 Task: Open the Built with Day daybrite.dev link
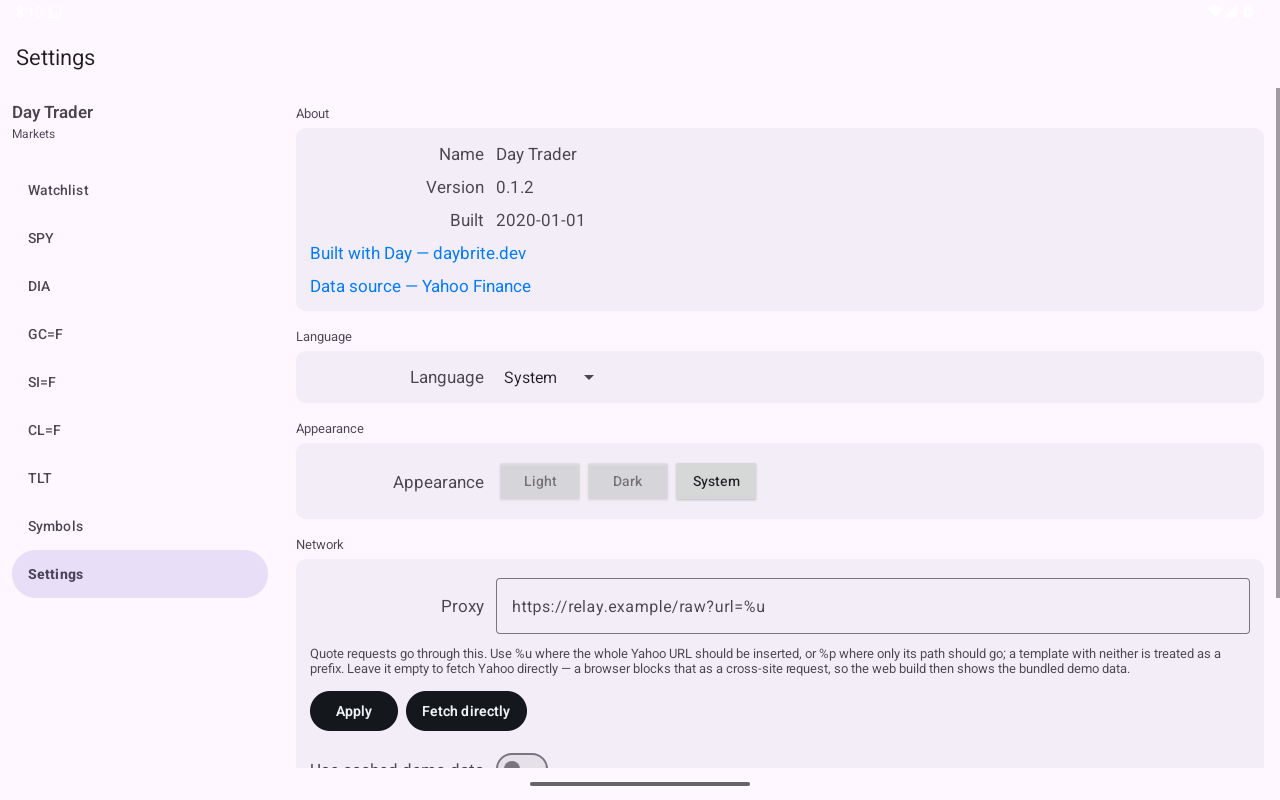click(418, 253)
